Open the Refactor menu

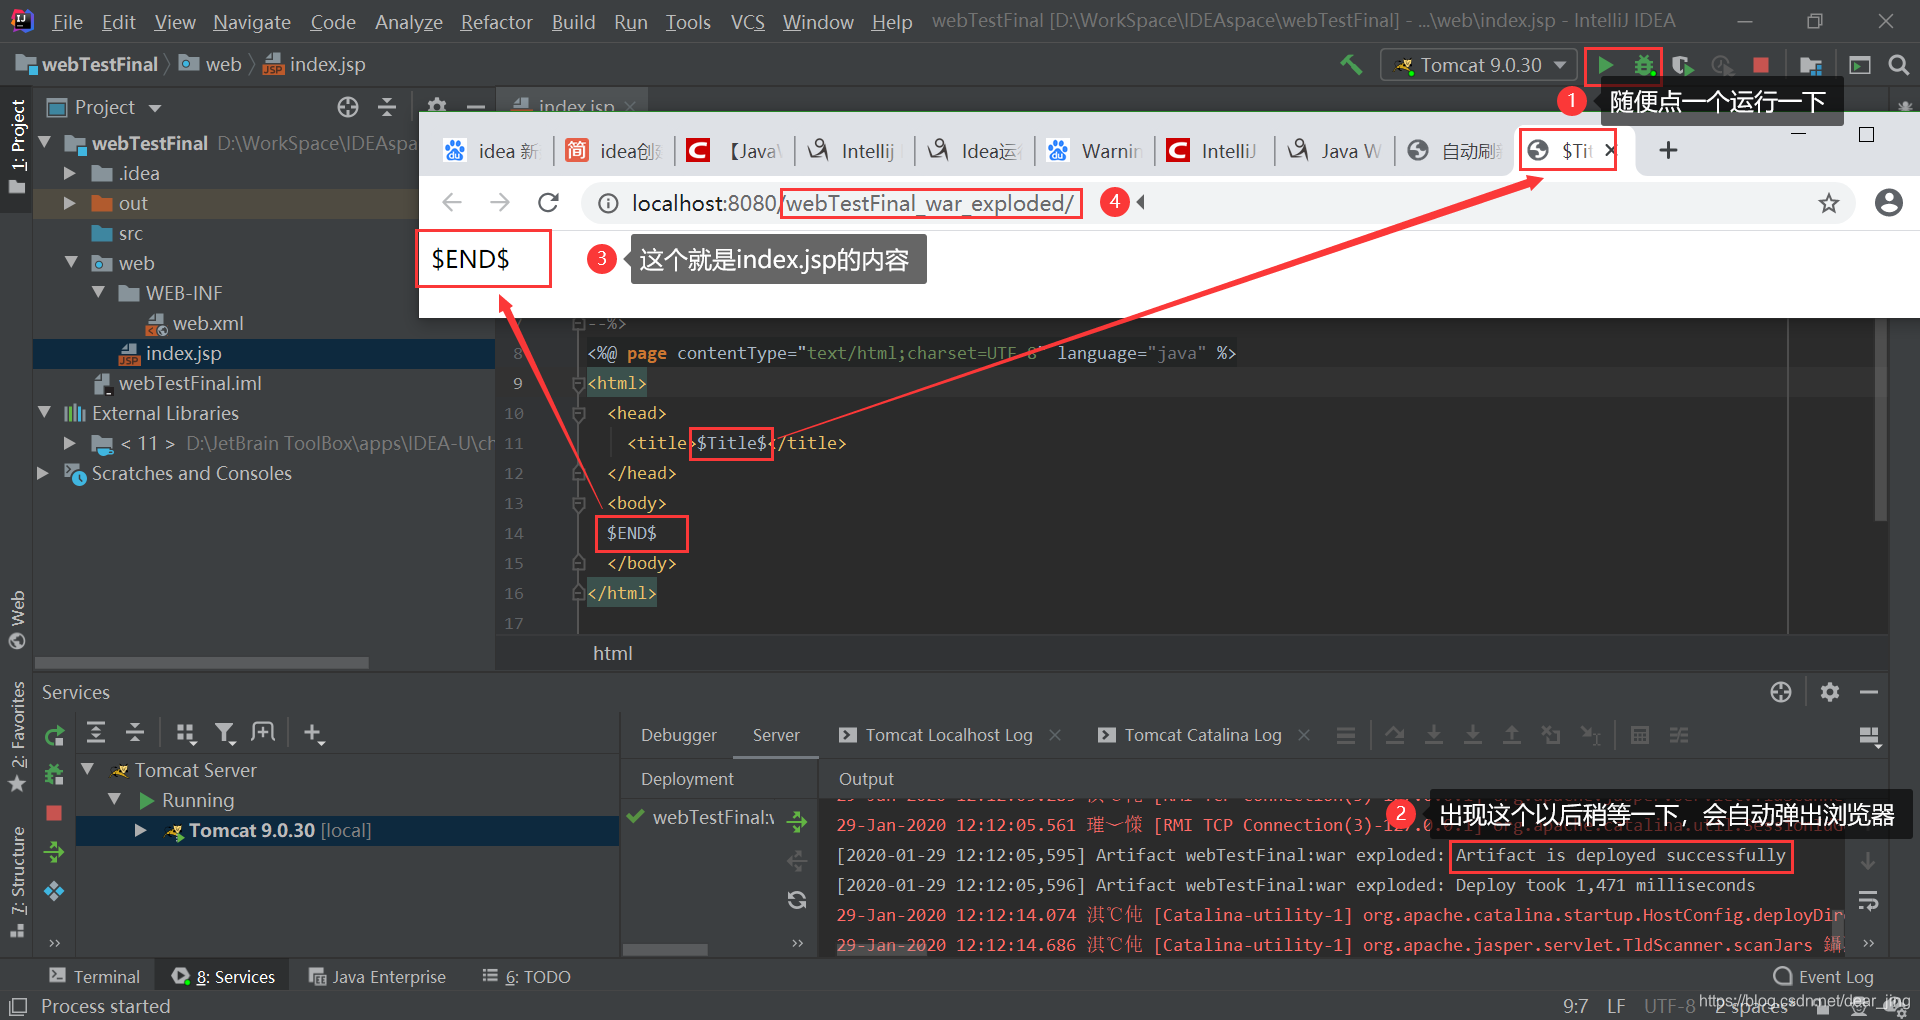496,22
